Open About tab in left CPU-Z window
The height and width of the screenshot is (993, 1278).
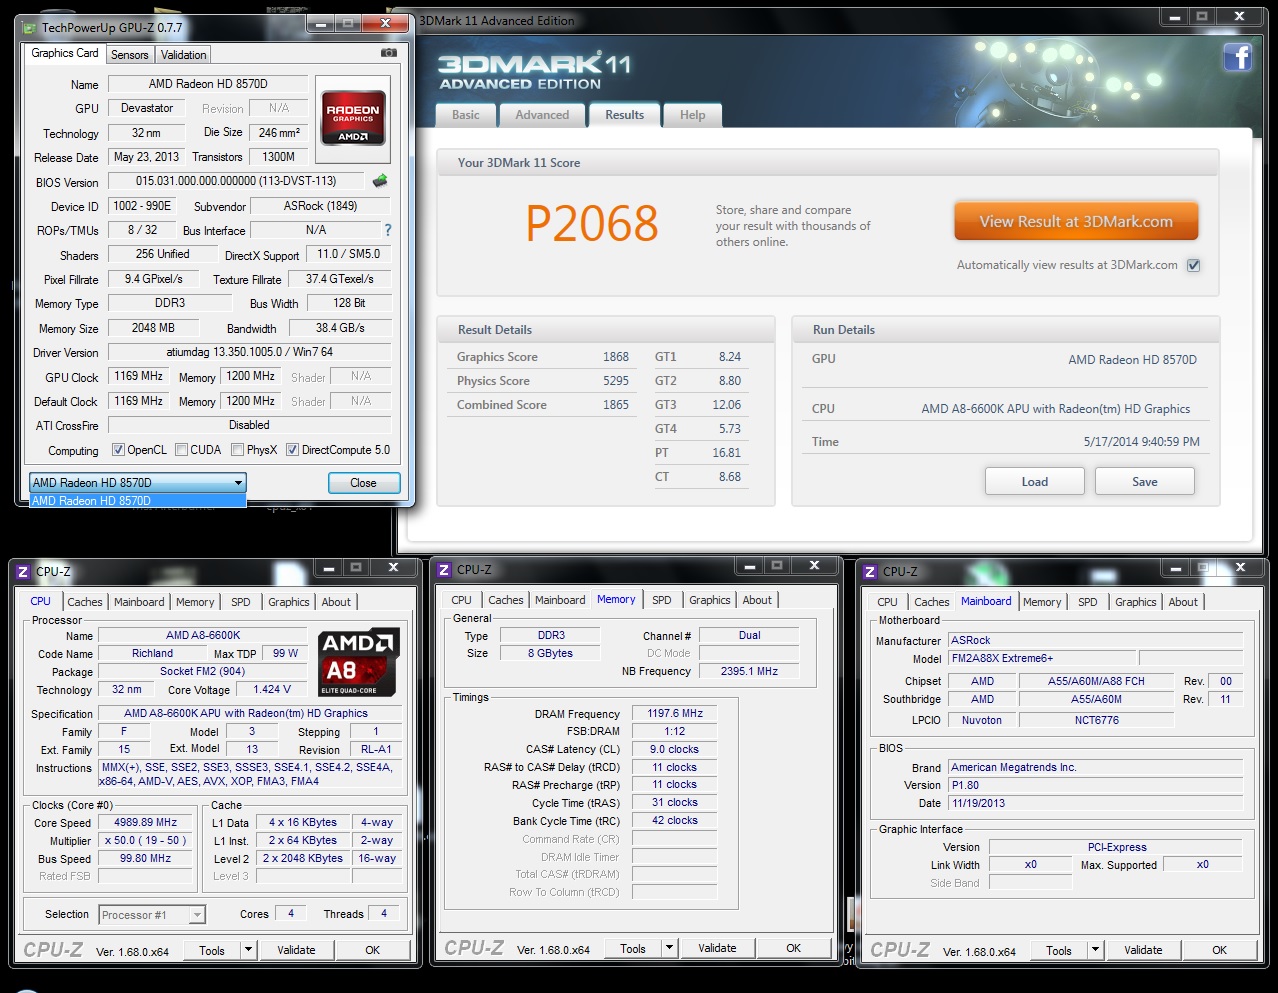(x=336, y=602)
